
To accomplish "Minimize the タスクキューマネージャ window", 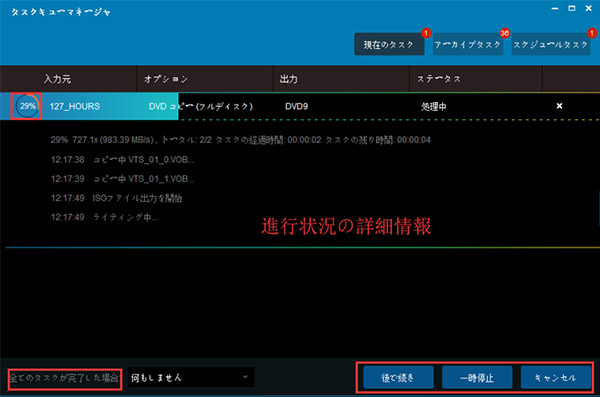I will point(555,8).
